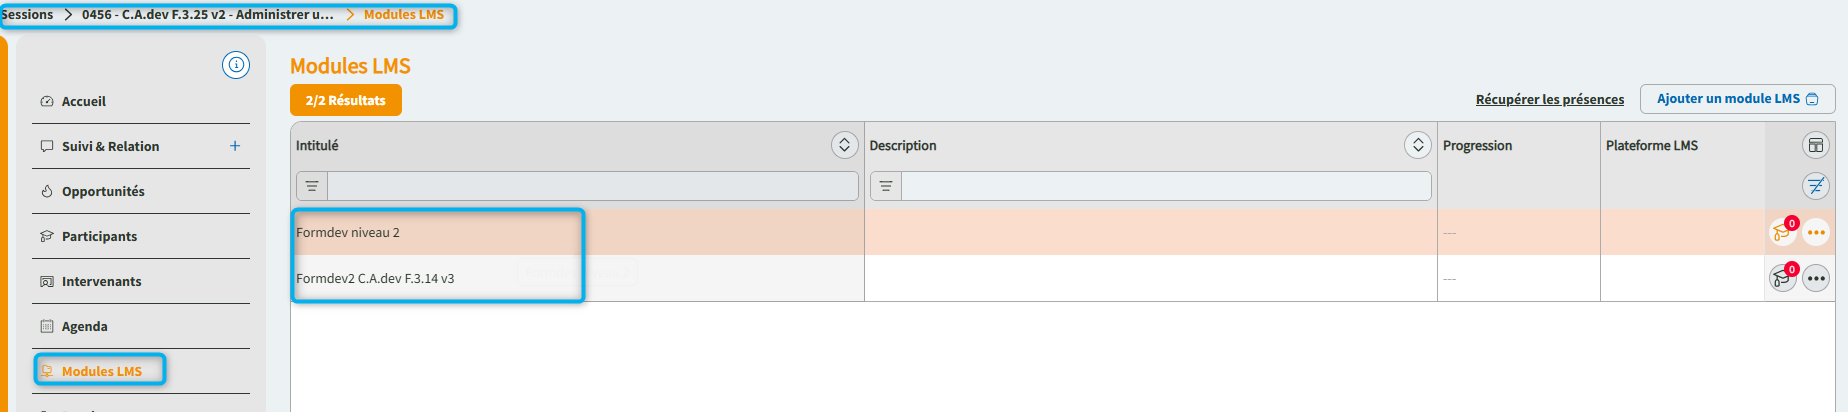Open three-dots menu for Formdev2 C.A.dev F.3.14 v3
Screen dimensions: 1848x412
(x=1816, y=279)
